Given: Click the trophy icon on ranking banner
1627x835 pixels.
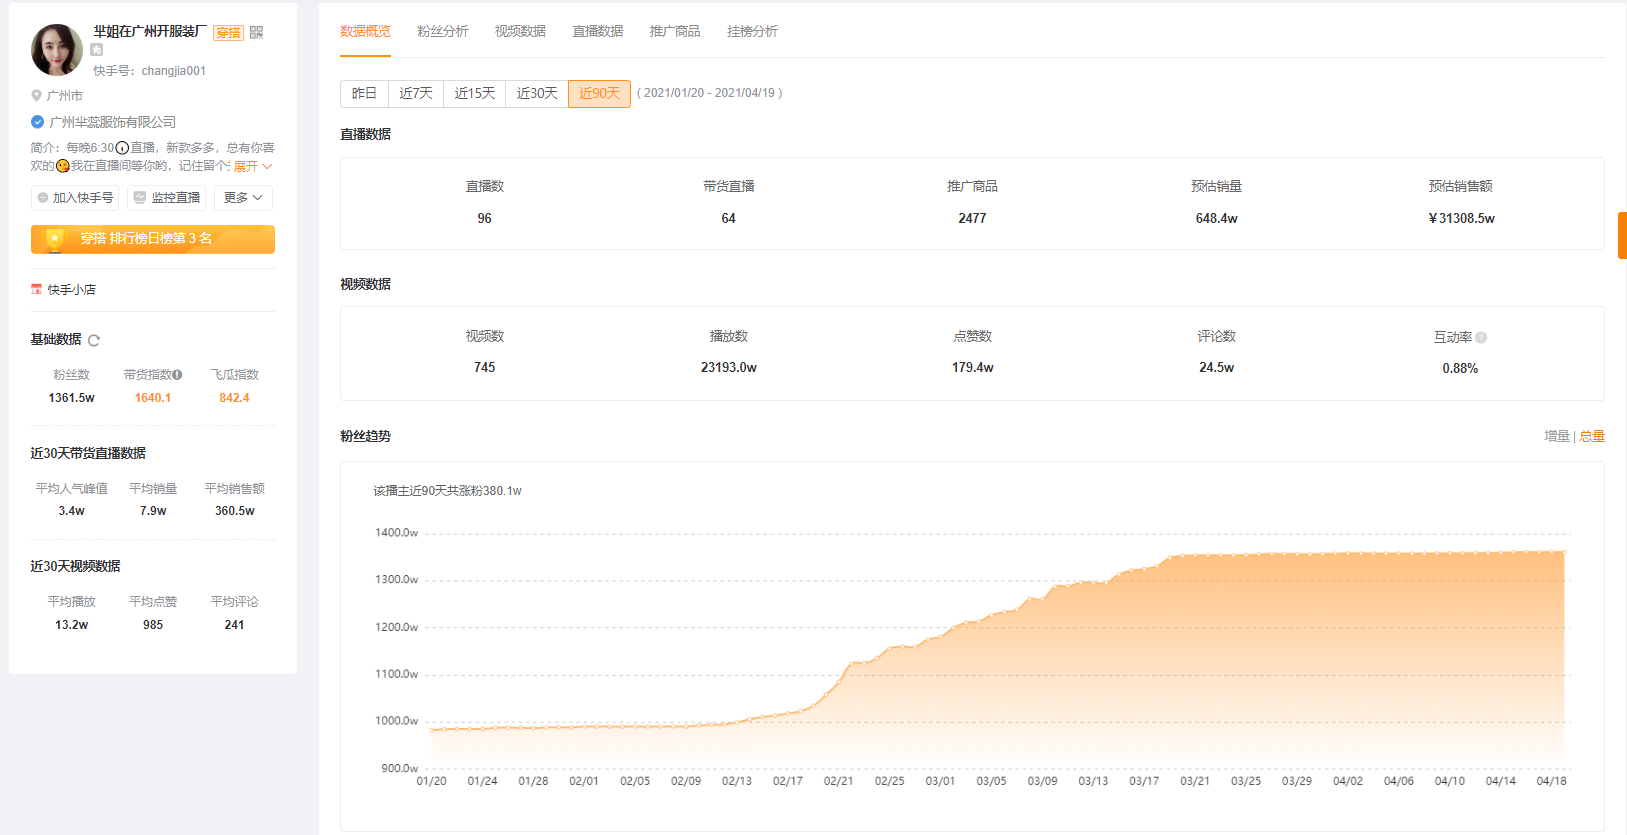Looking at the screenshot, I should (55, 239).
